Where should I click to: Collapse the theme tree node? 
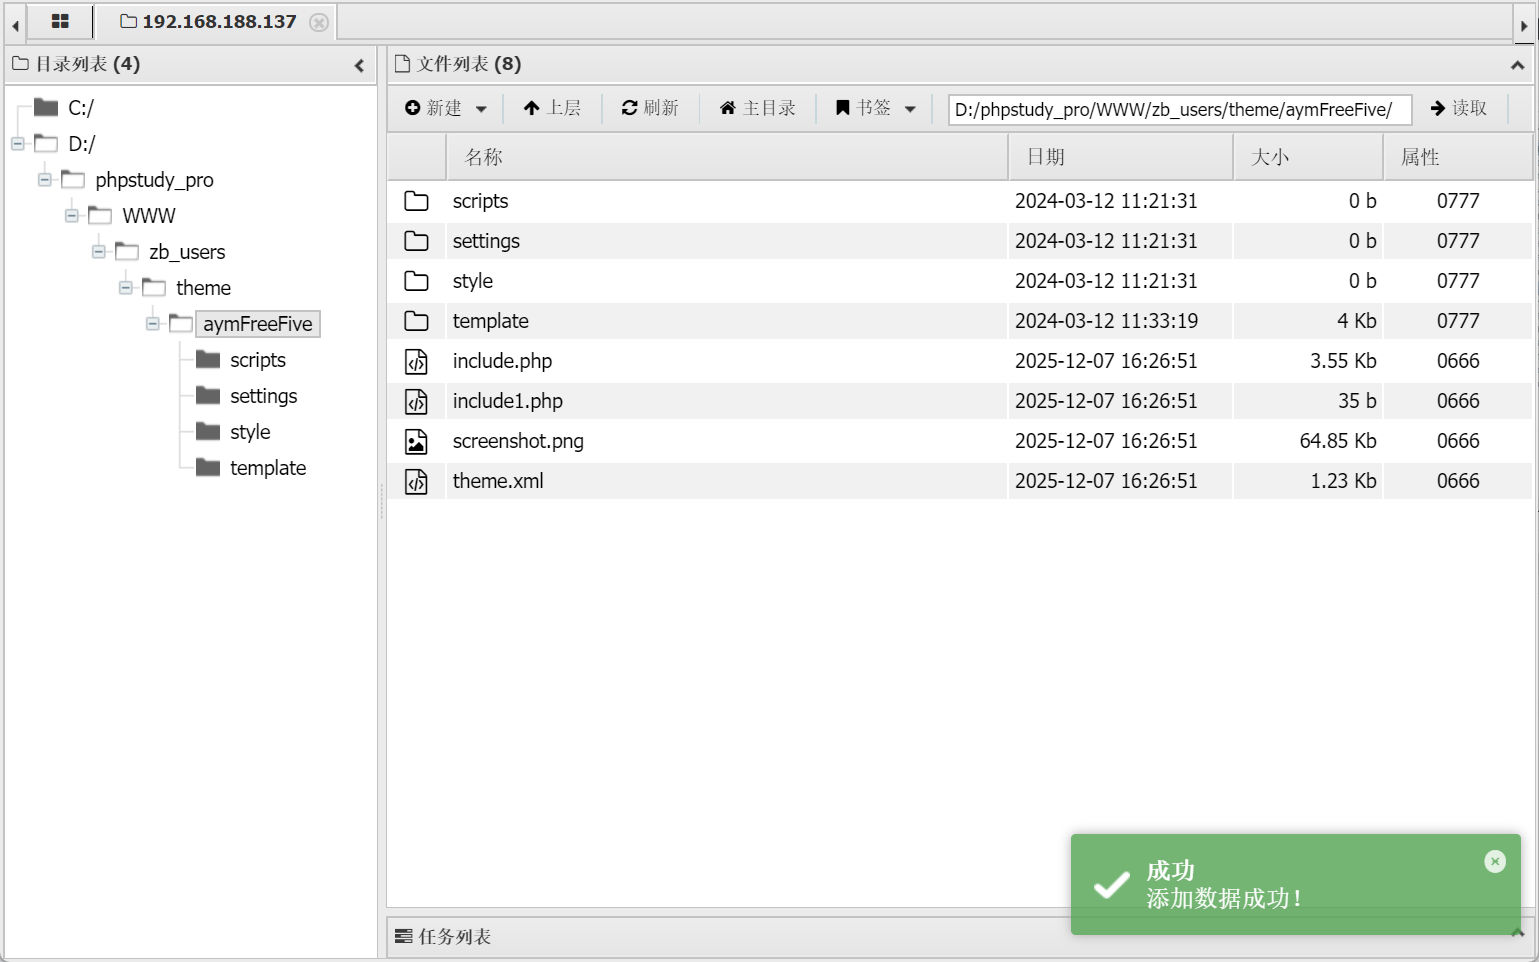126,288
